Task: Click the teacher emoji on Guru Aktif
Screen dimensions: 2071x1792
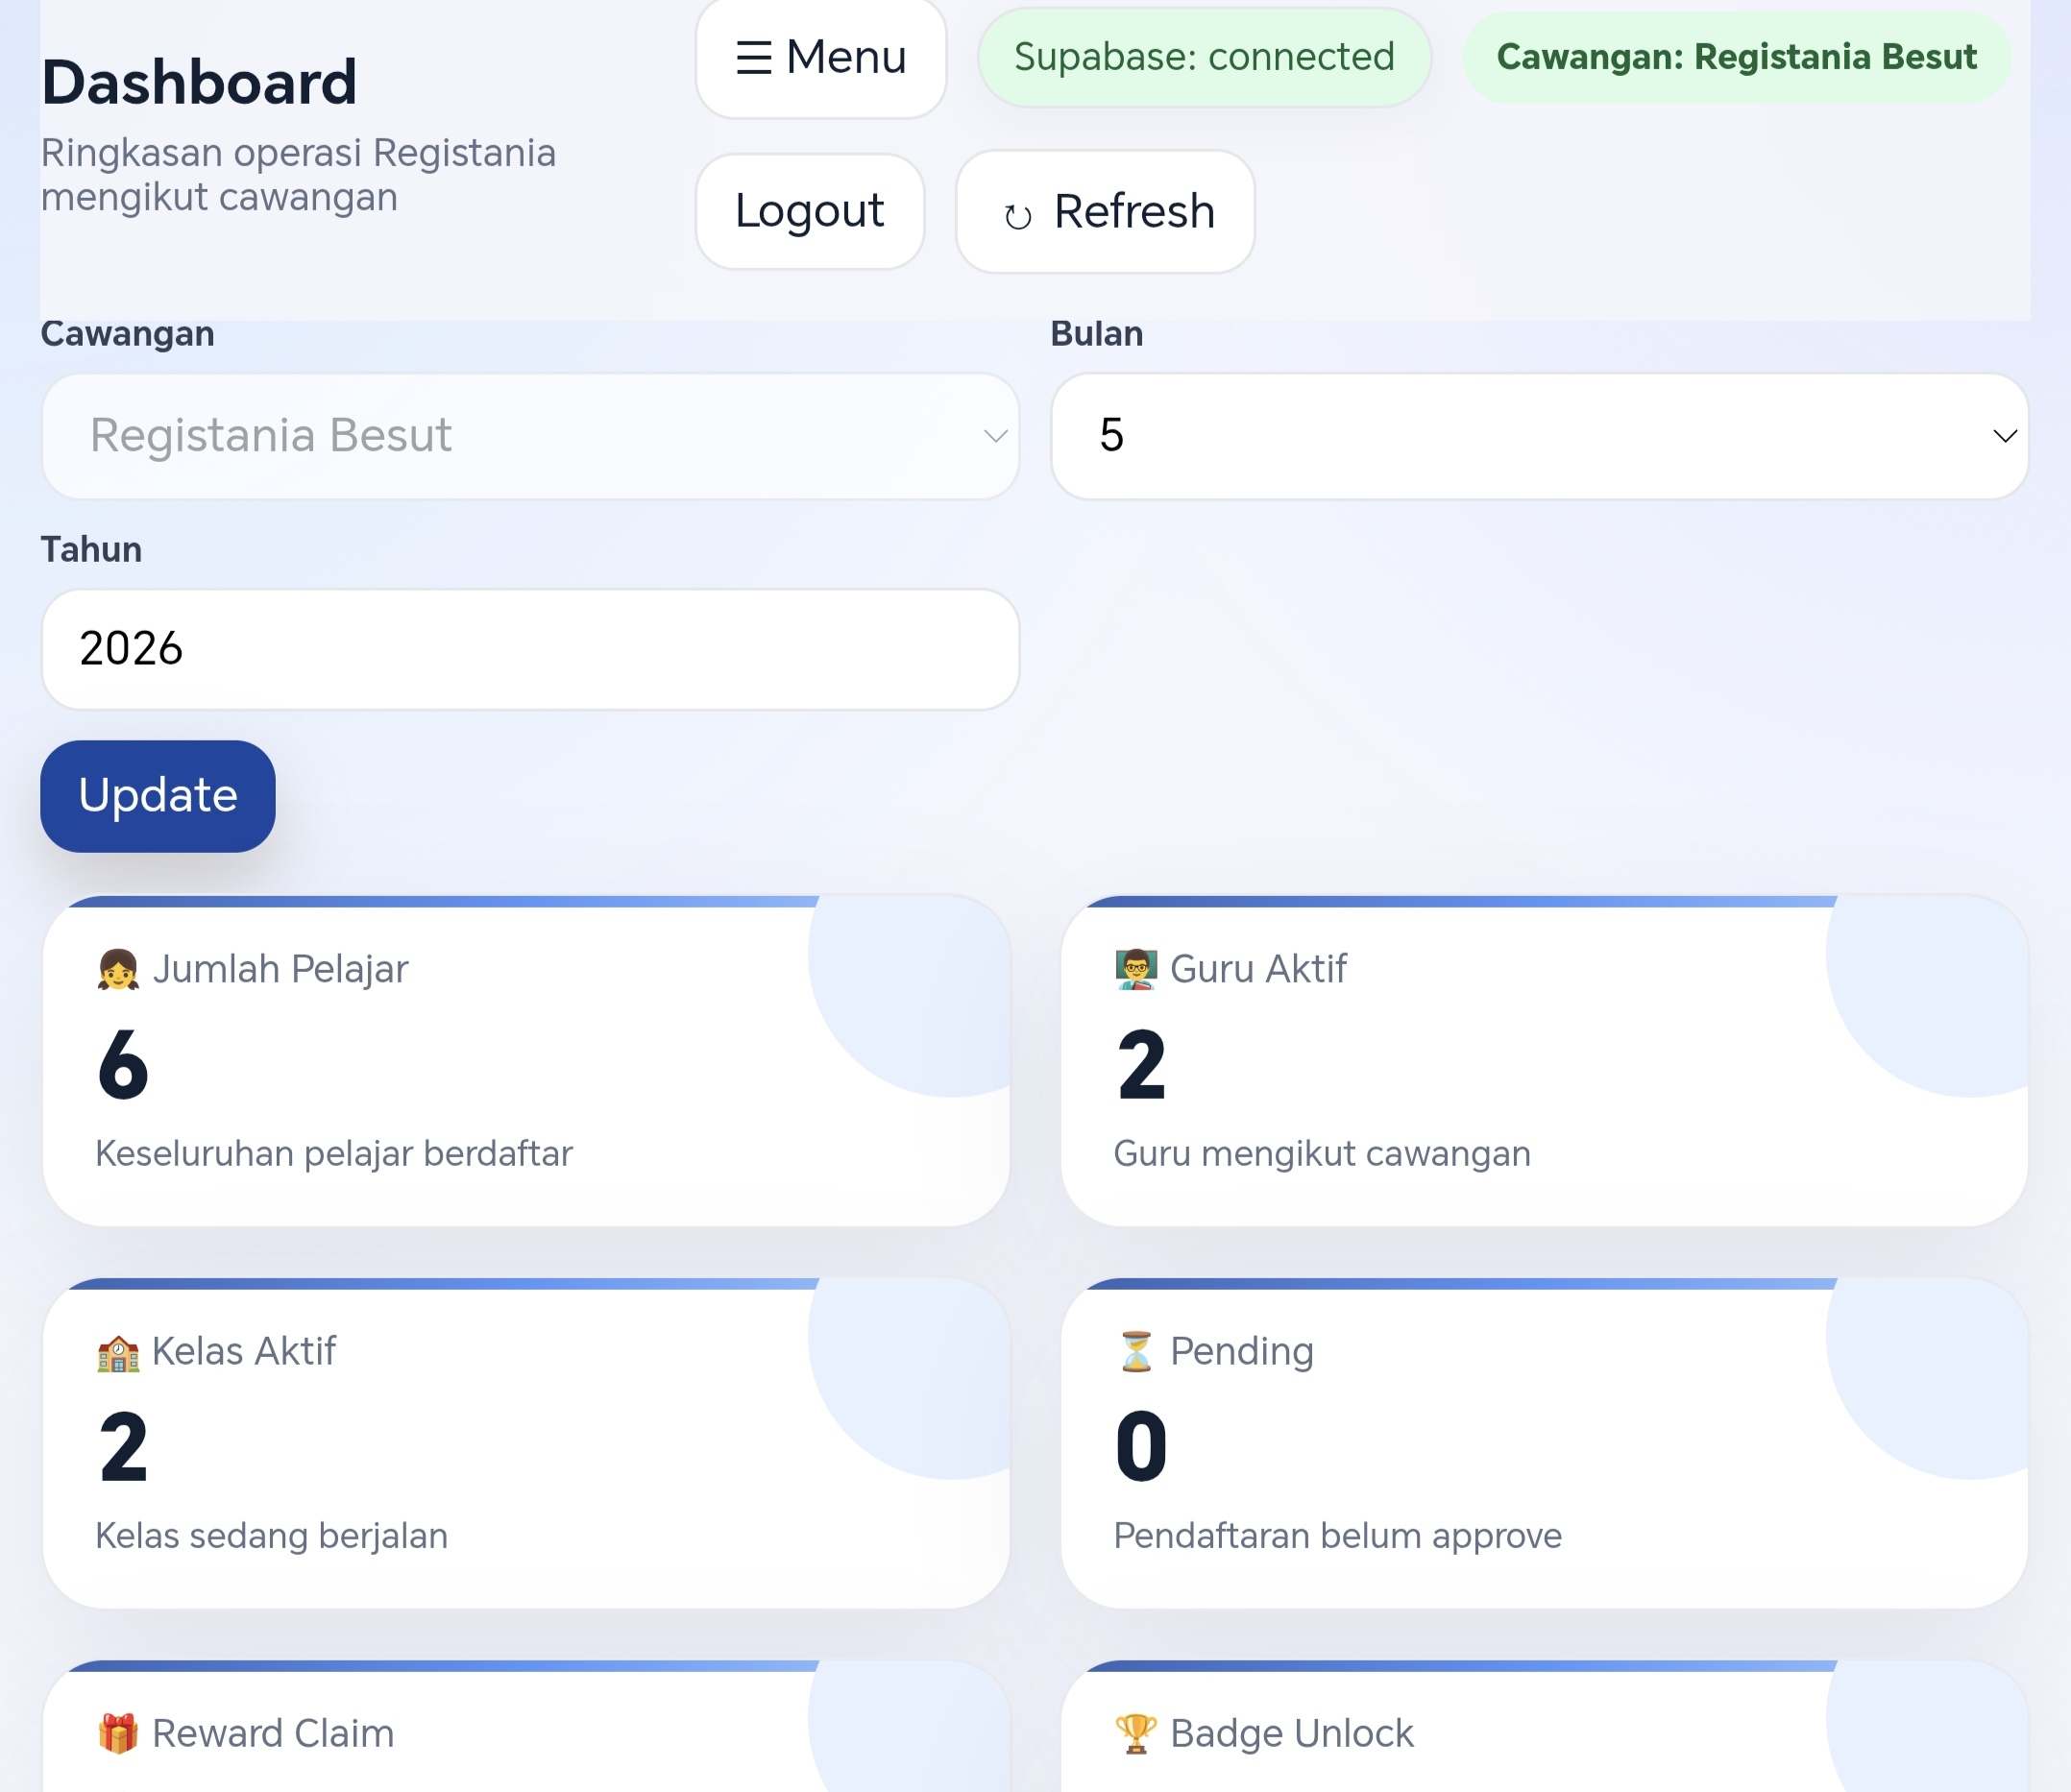Action: pos(1136,969)
